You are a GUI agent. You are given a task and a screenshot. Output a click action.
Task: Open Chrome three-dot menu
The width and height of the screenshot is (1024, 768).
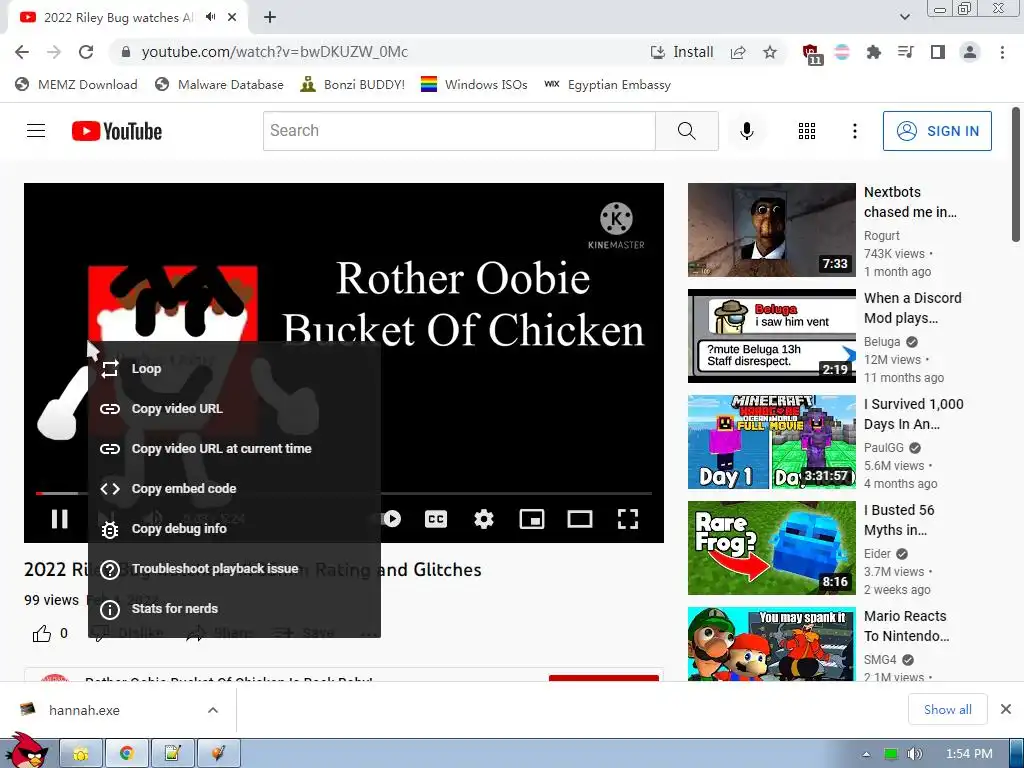coord(1002,52)
